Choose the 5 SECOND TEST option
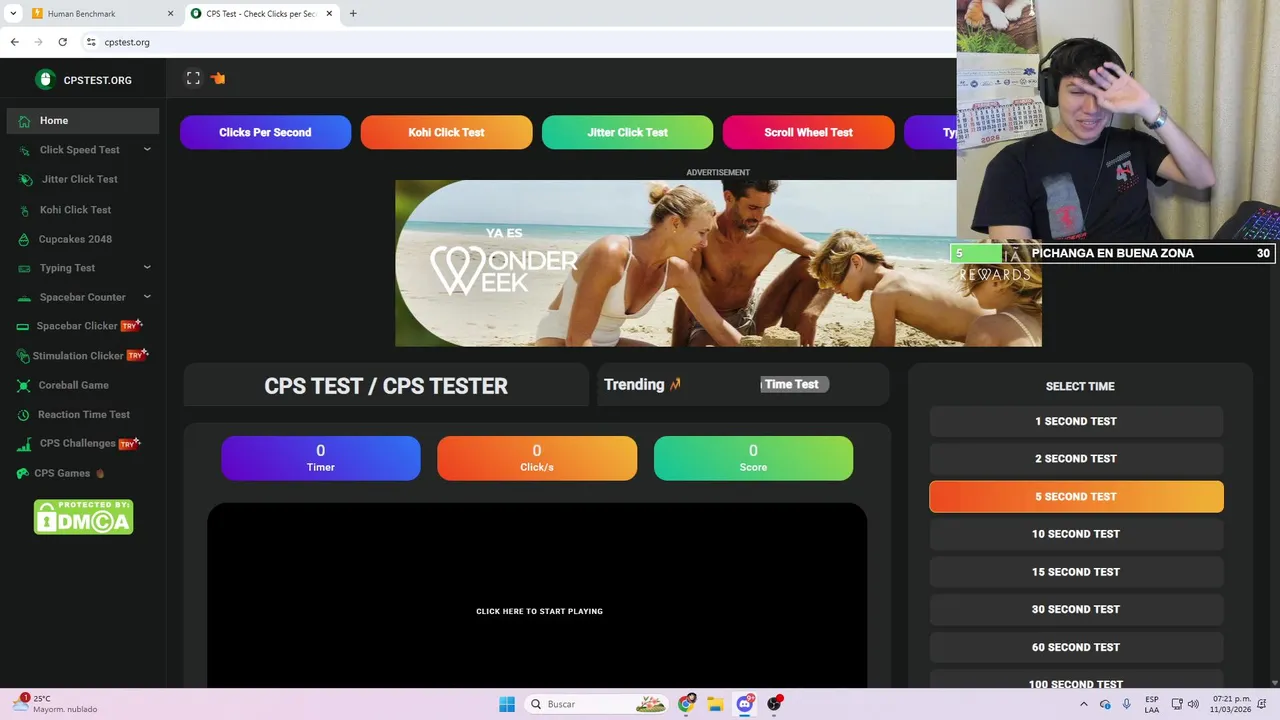The height and width of the screenshot is (720, 1280). pos(1076,496)
